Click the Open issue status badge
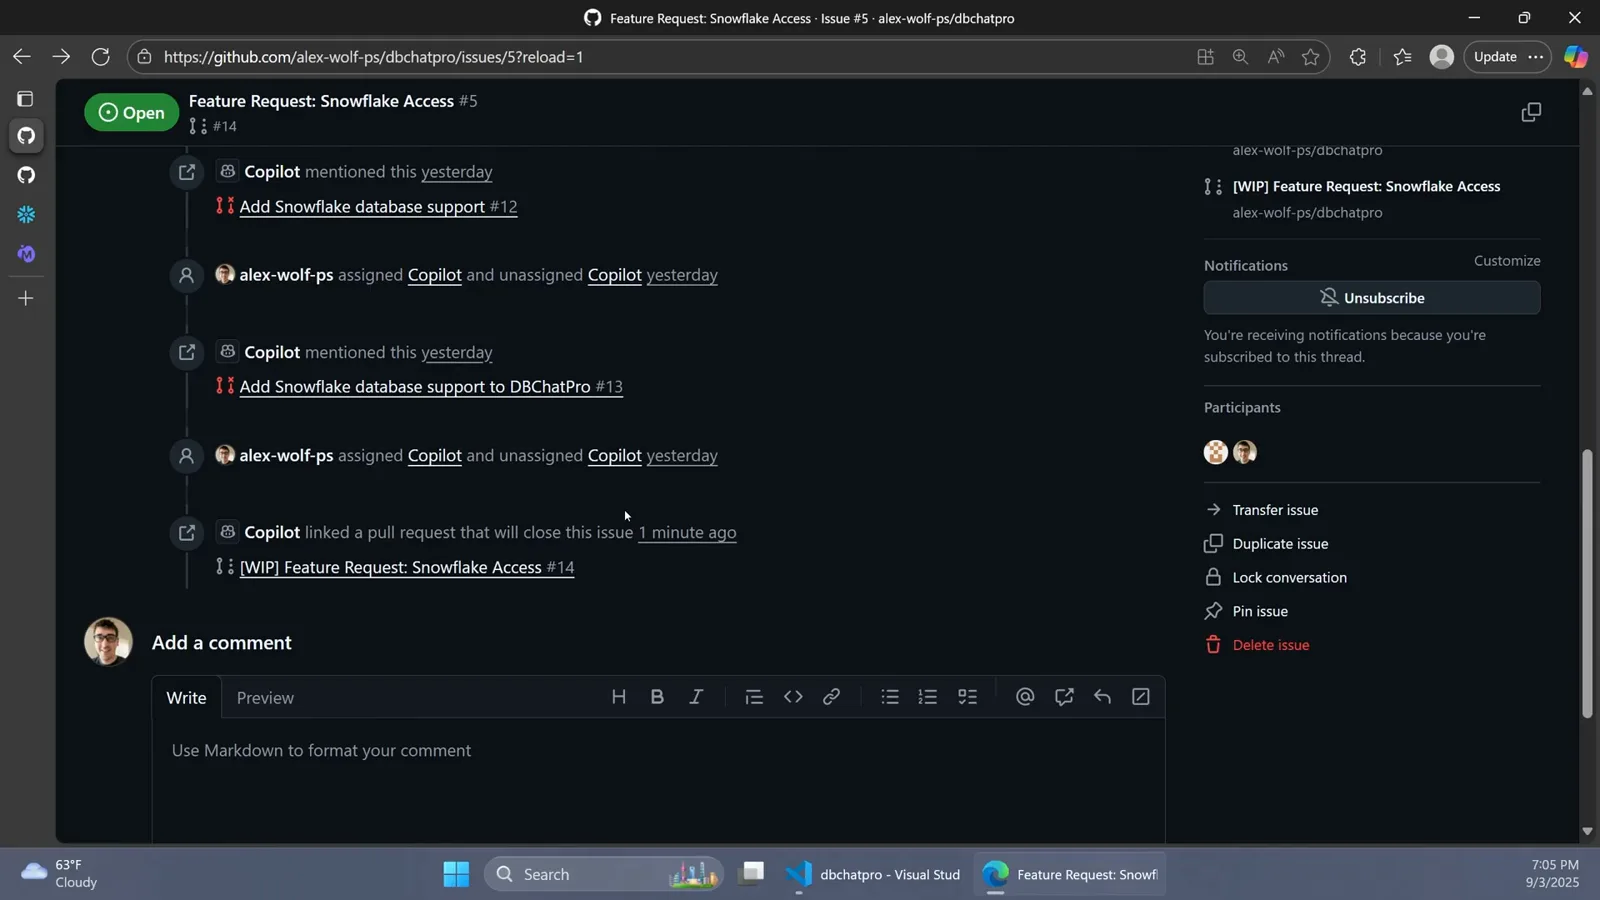 pos(131,112)
